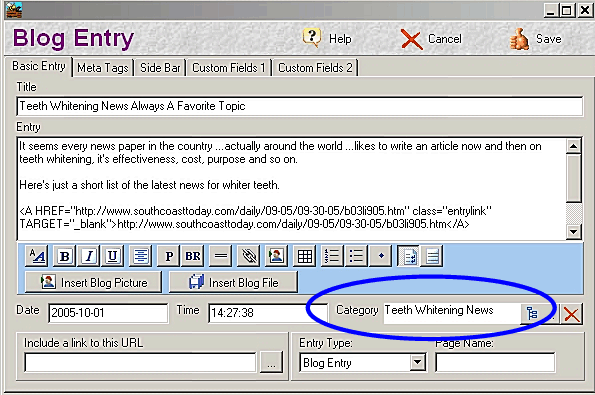Click the Time field
This screenshot has width=595, height=395.
click(268, 313)
